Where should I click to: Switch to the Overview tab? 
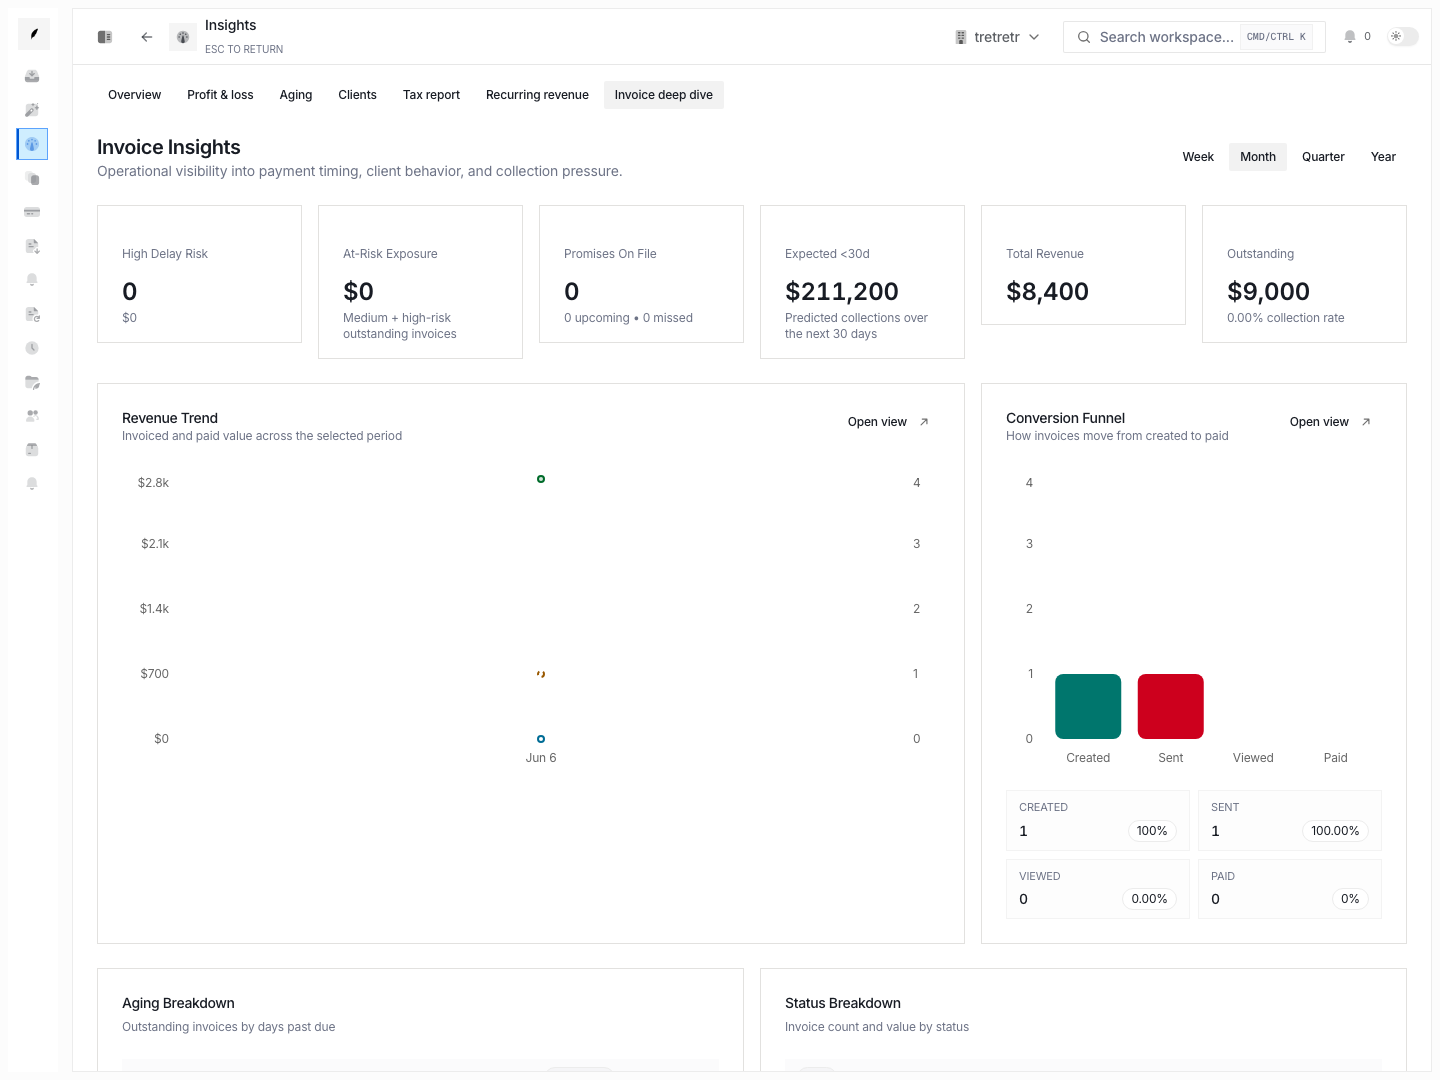134,95
